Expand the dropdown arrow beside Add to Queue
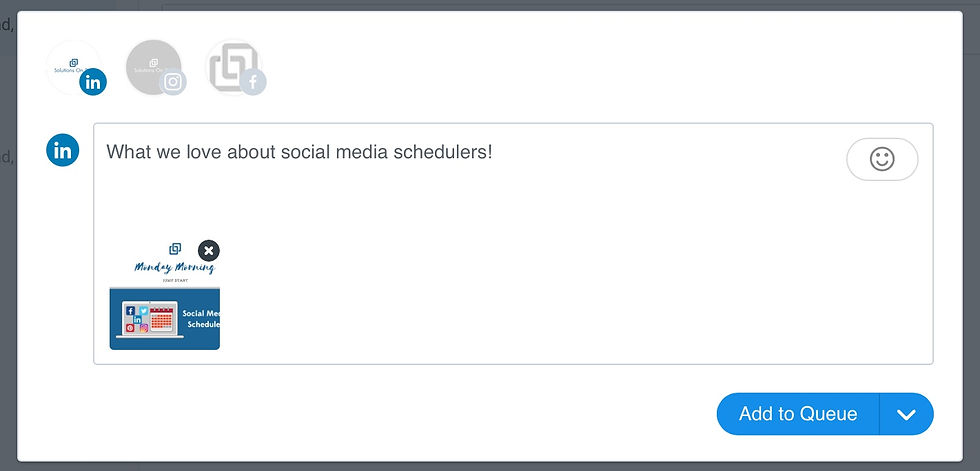 906,414
